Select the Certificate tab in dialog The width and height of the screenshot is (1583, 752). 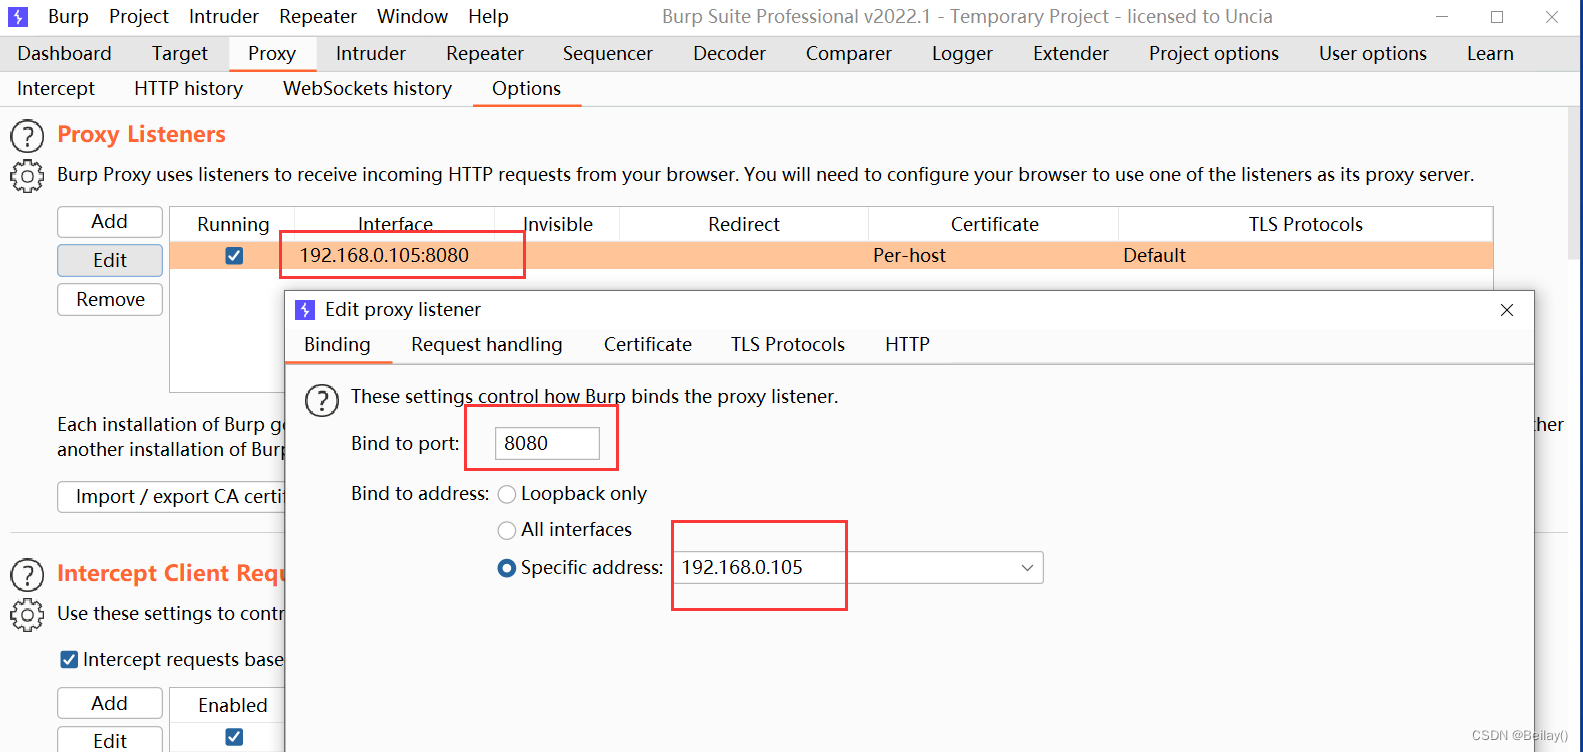(648, 345)
